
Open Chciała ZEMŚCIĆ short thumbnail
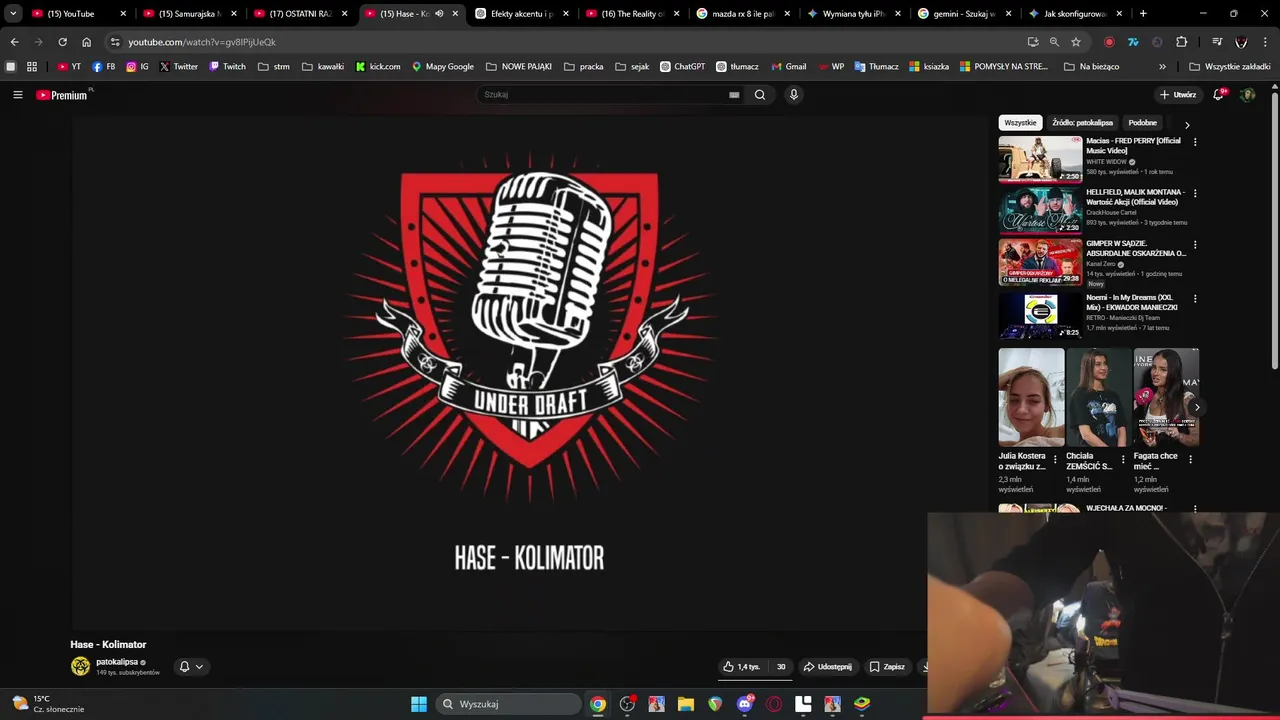(x=1098, y=397)
